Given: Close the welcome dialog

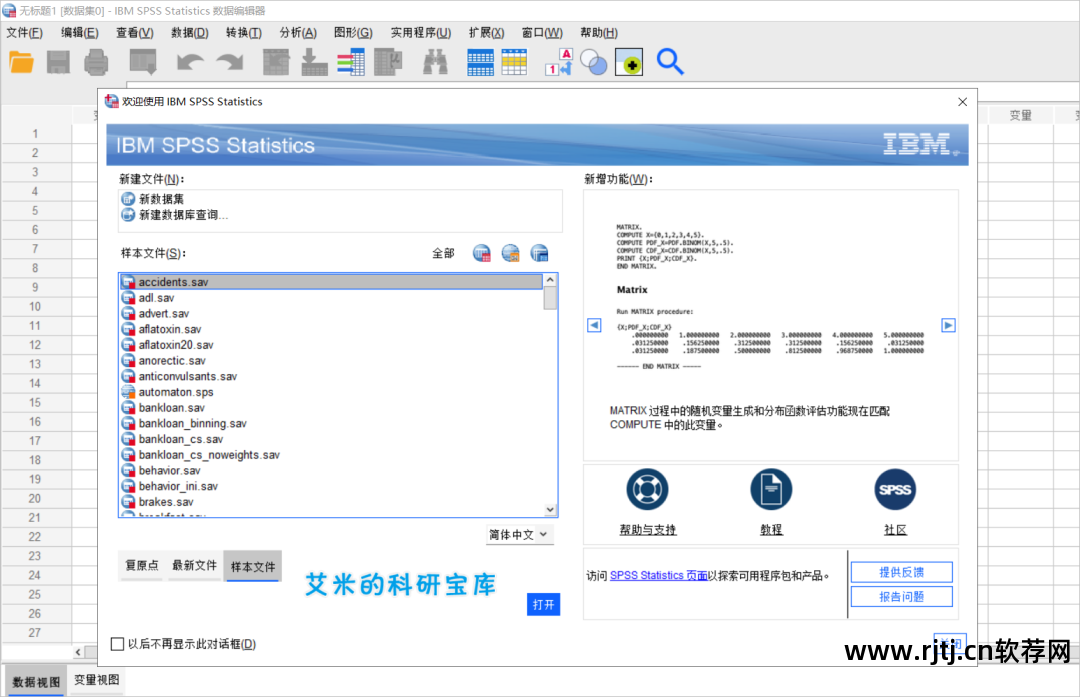Looking at the screenshot, I should (x=963, y=102).
